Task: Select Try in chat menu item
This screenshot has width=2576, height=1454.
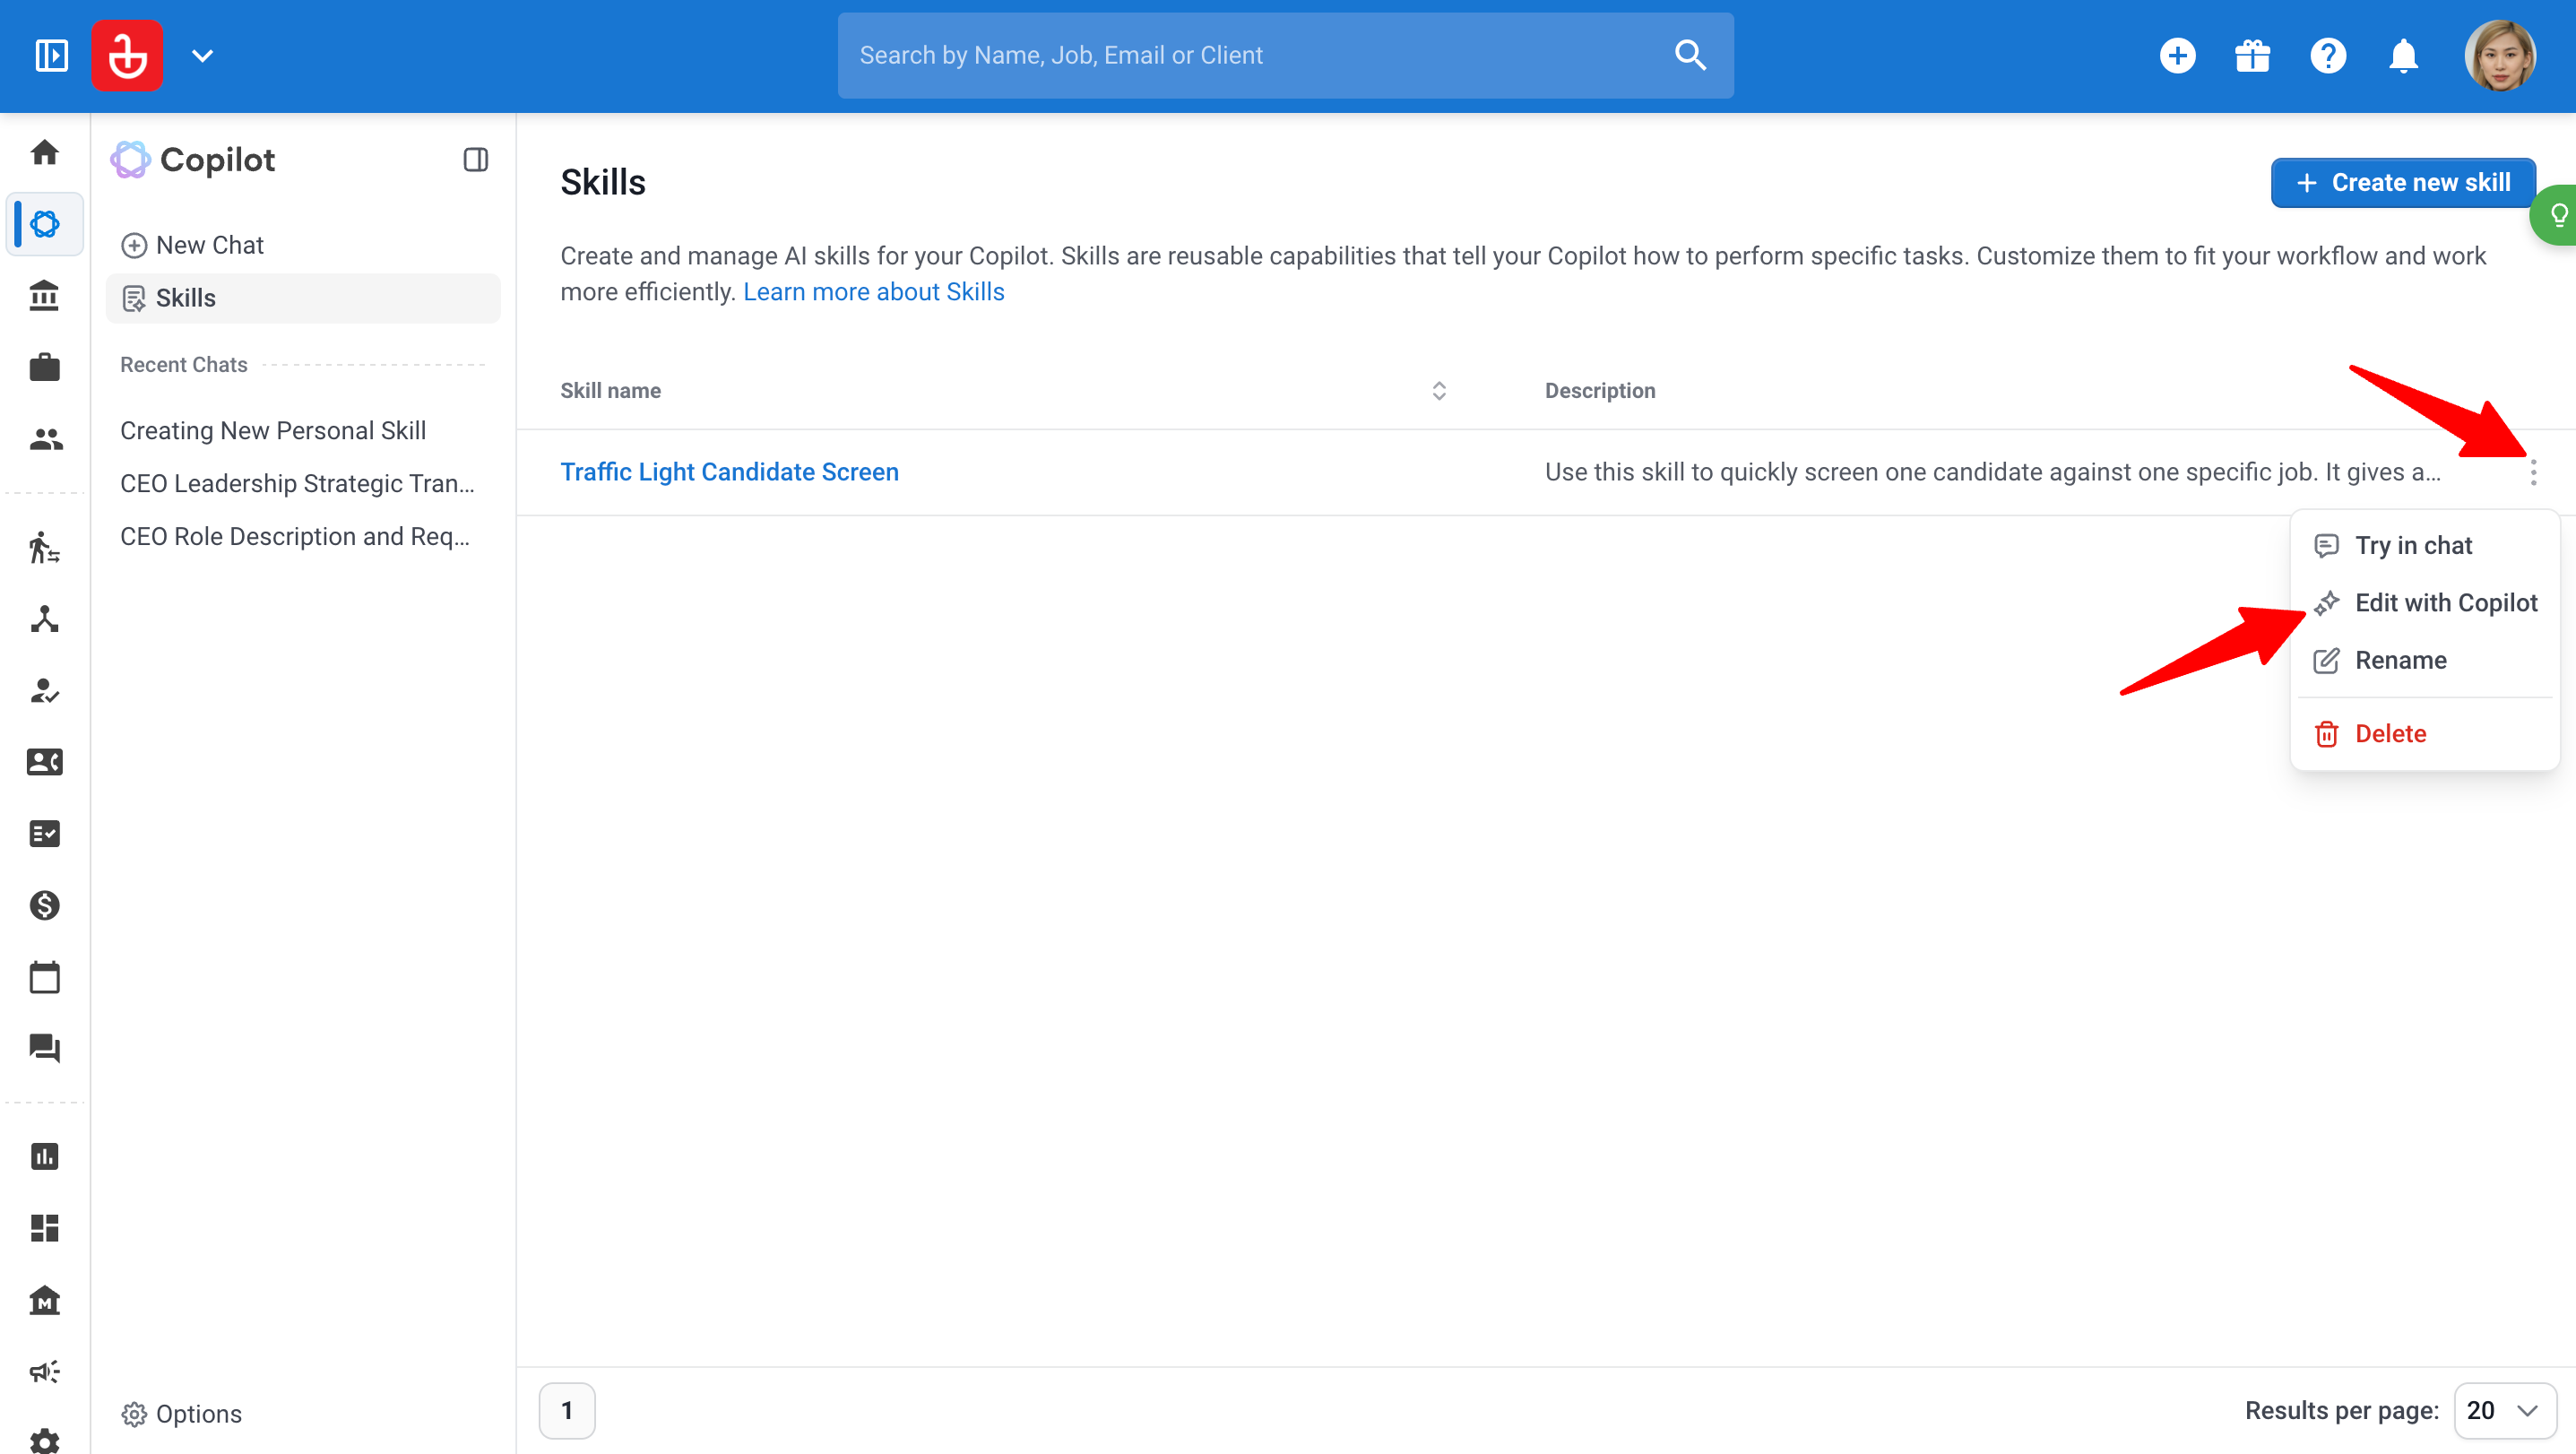Action: (x=2424, y=545)
